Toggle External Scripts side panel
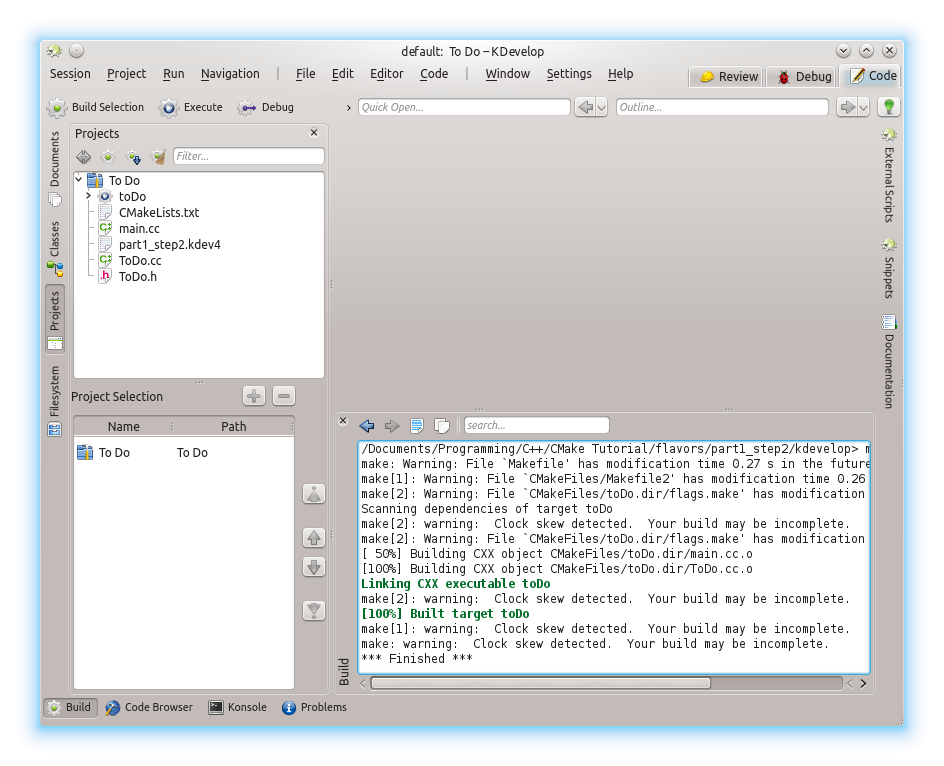 click(x=889, y=175)
